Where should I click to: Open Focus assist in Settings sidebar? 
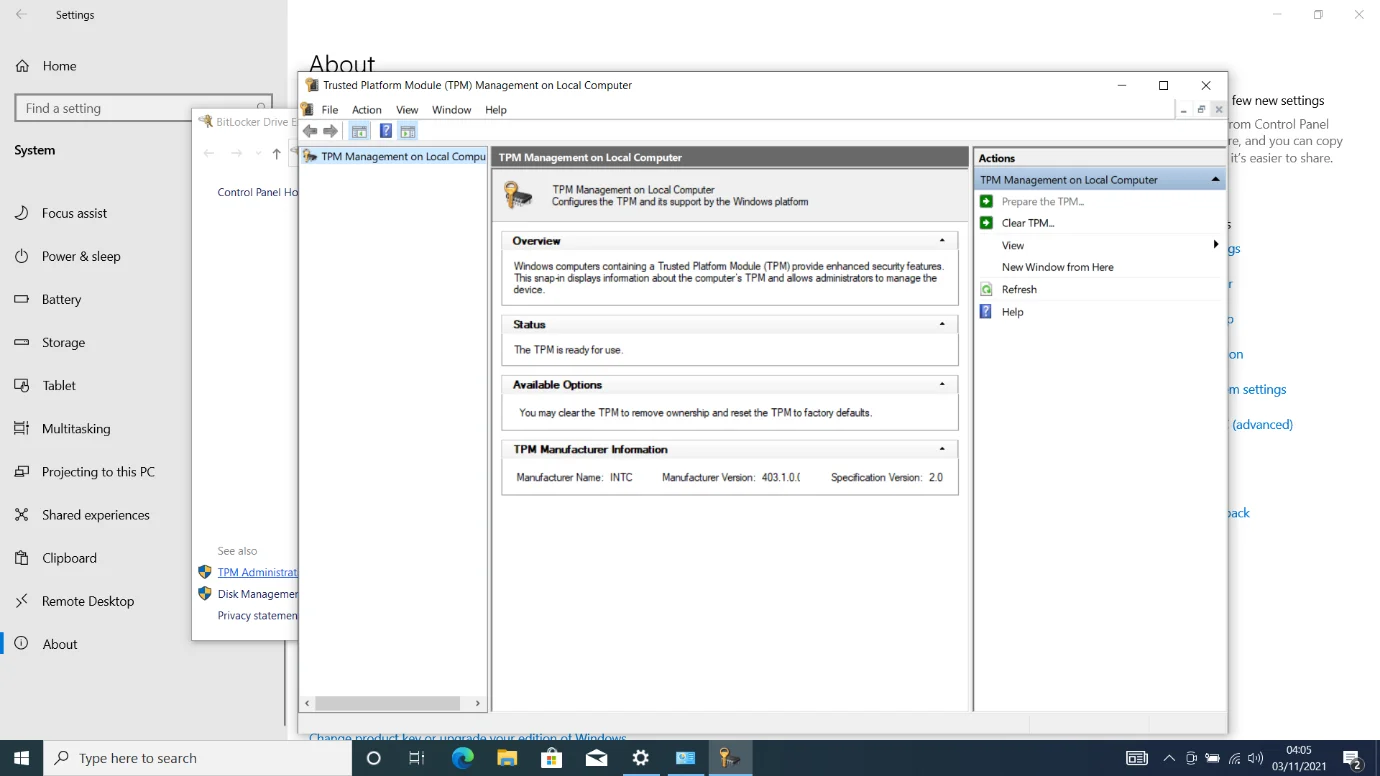[x=74, y=213]
